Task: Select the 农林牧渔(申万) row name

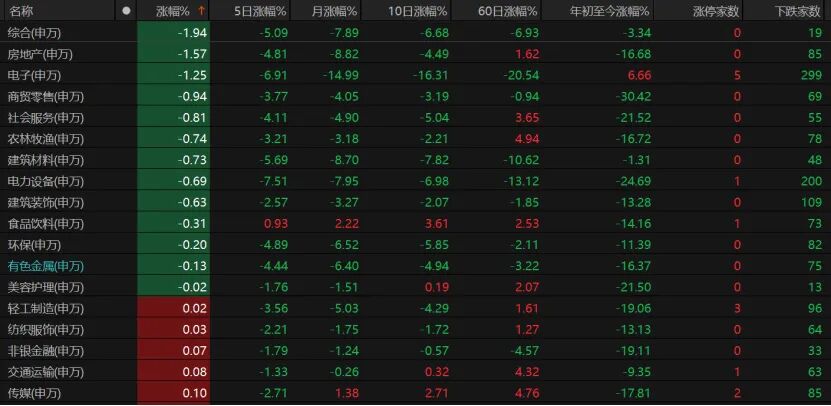Action: (46, 139)
